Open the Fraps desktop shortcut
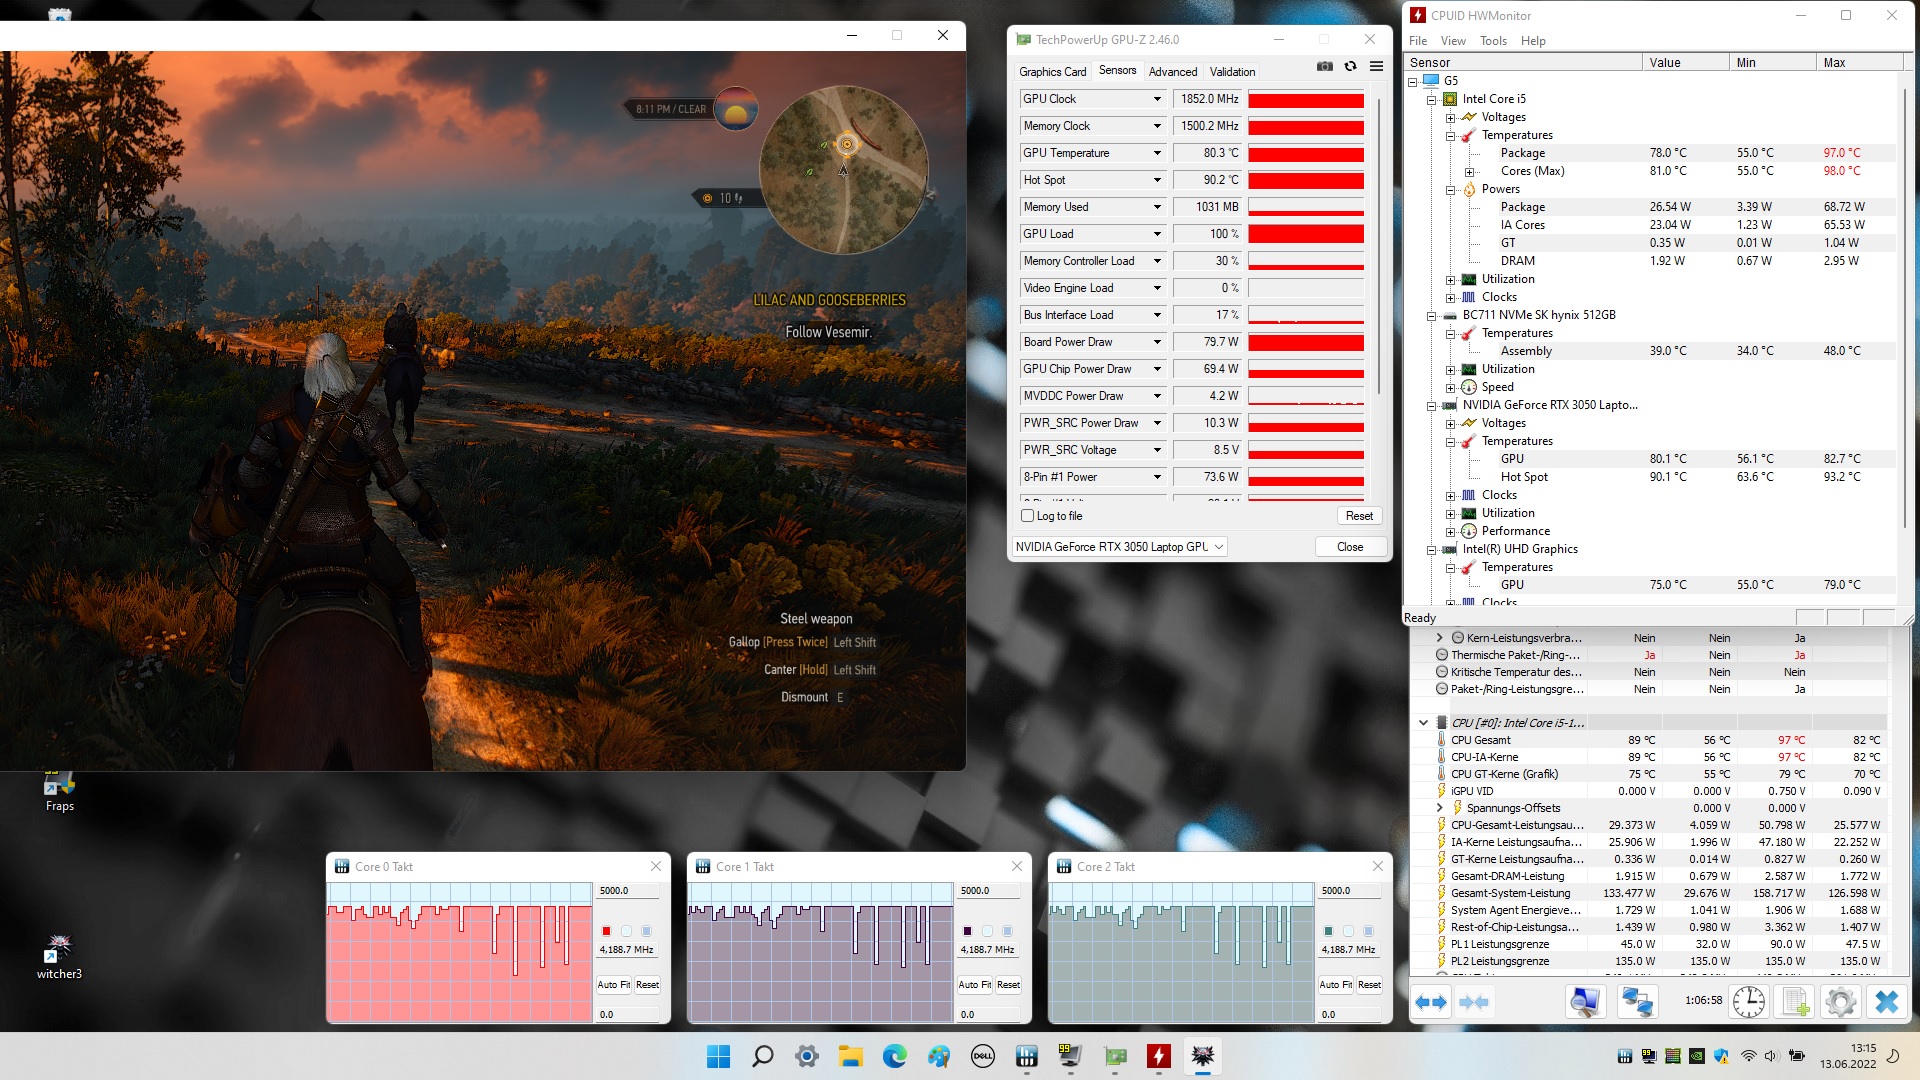Image resolution: width=1920 pixels, height=1080 pixels. pos(59,790)
